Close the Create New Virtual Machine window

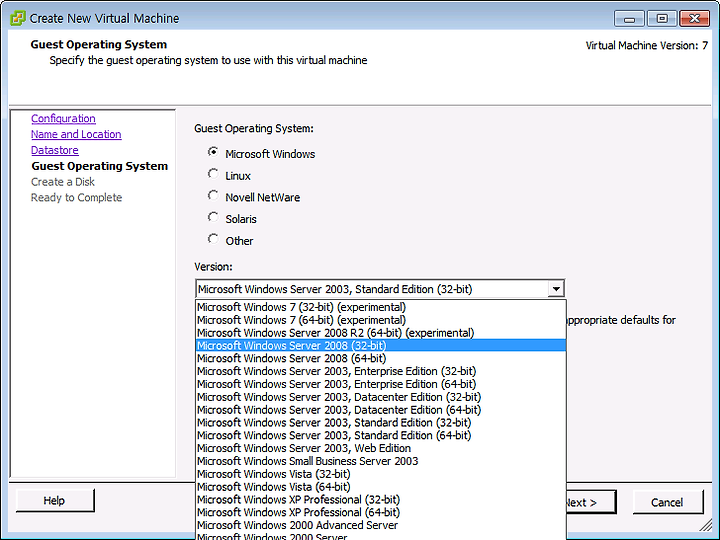click(695, 19)
